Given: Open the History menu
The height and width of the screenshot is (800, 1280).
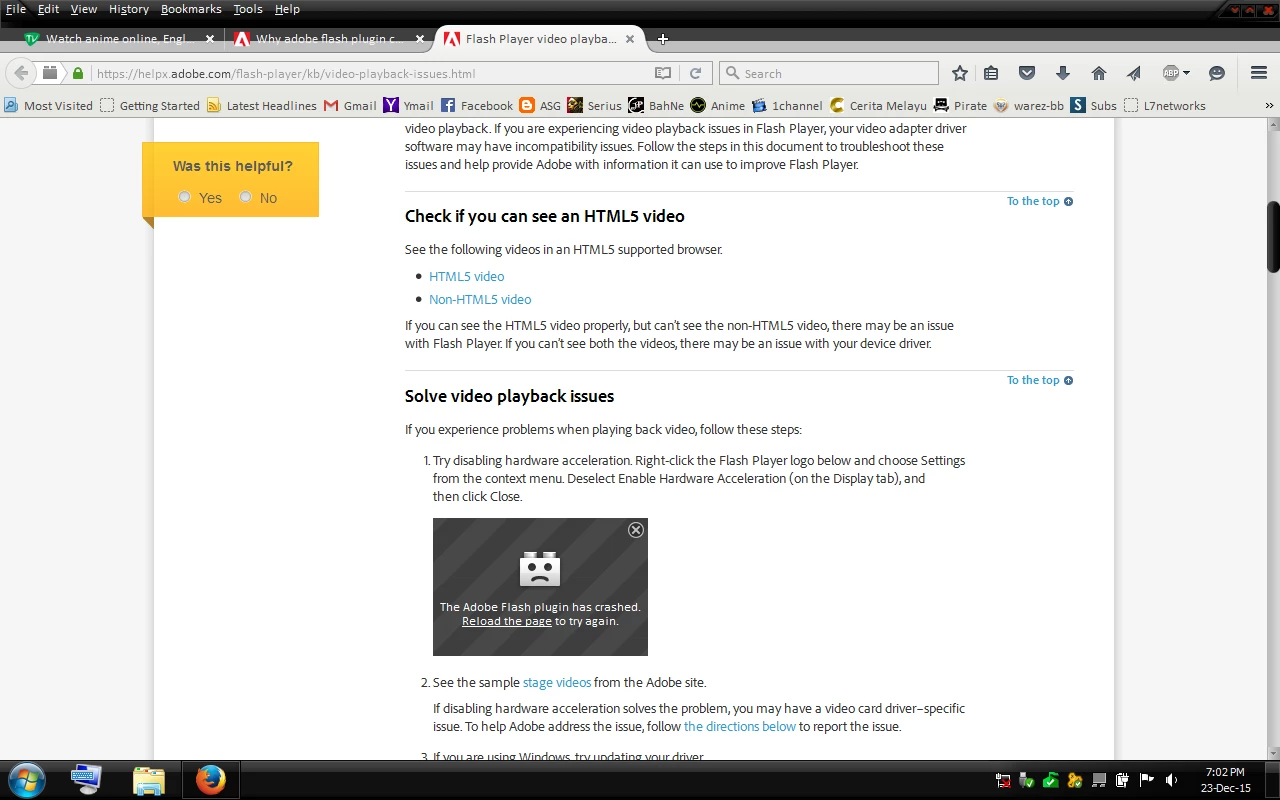Looking at the screenshot, I should point(128,9).
